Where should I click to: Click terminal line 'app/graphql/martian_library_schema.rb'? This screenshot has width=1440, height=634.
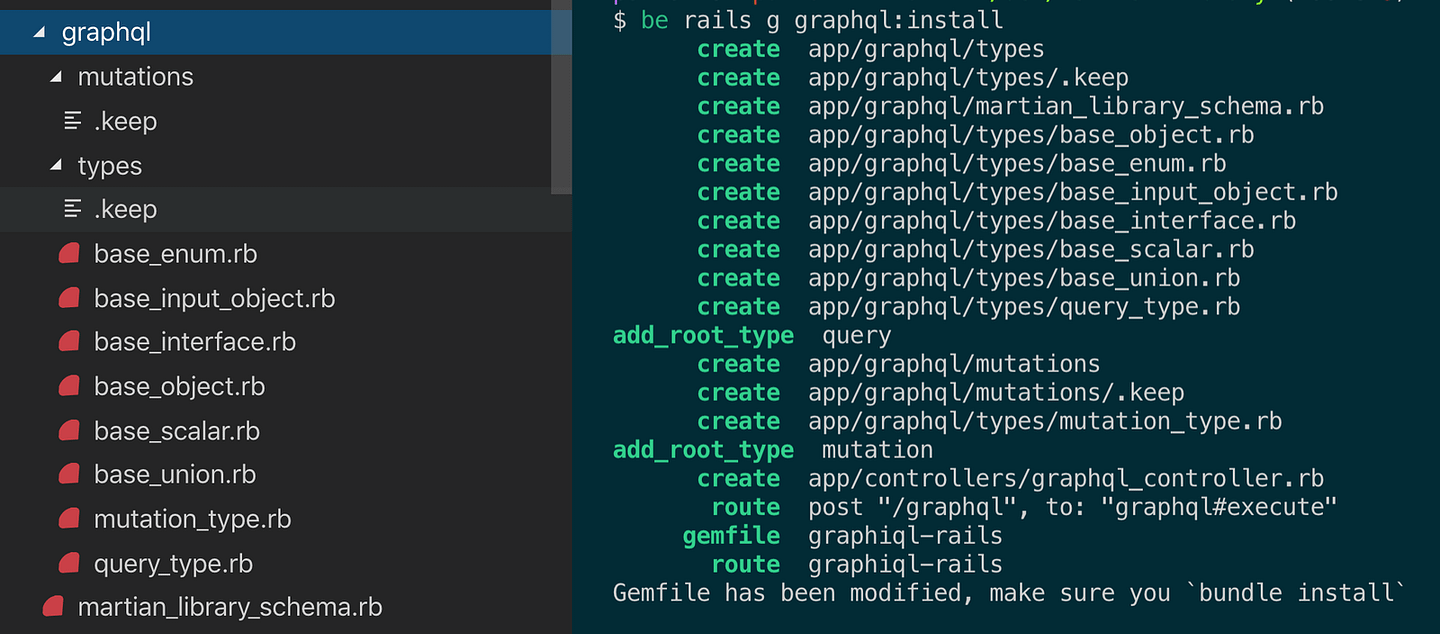[x=1066, y=106]
